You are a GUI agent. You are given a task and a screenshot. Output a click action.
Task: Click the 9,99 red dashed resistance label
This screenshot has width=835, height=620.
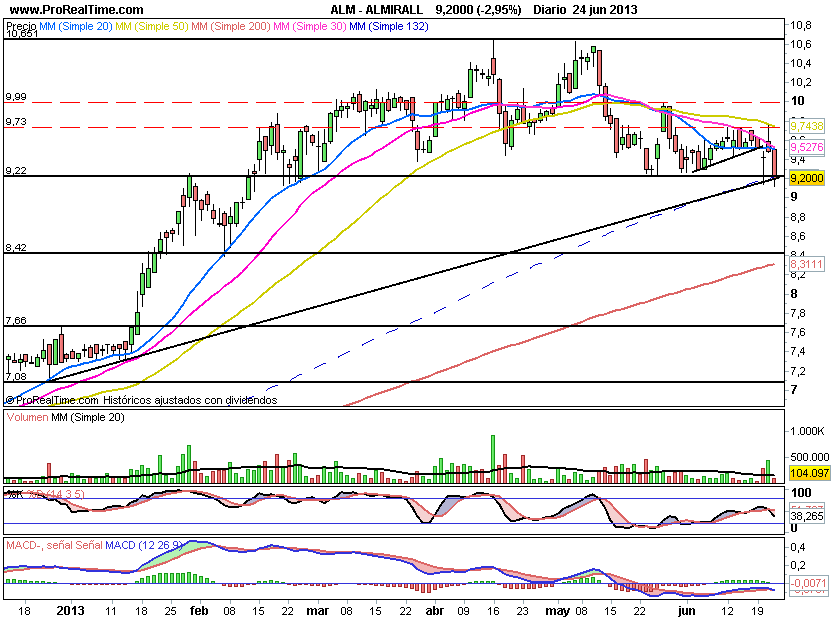tap(15, 96)
